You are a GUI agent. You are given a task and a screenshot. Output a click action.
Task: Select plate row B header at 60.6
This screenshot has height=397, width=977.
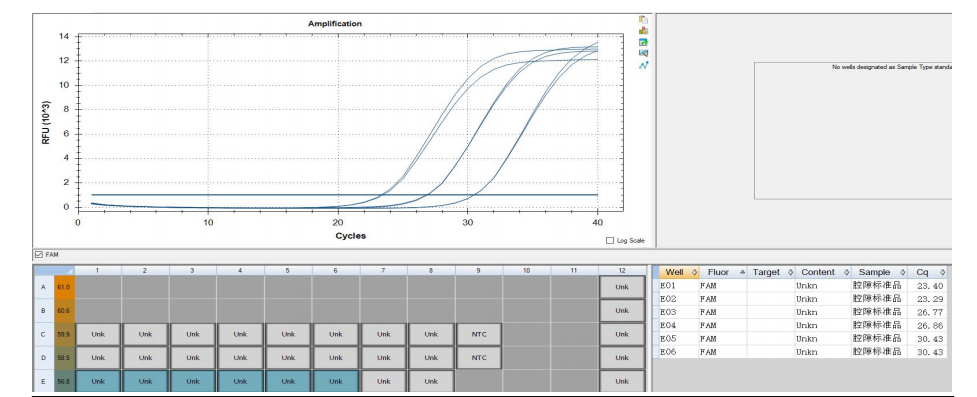54,310
